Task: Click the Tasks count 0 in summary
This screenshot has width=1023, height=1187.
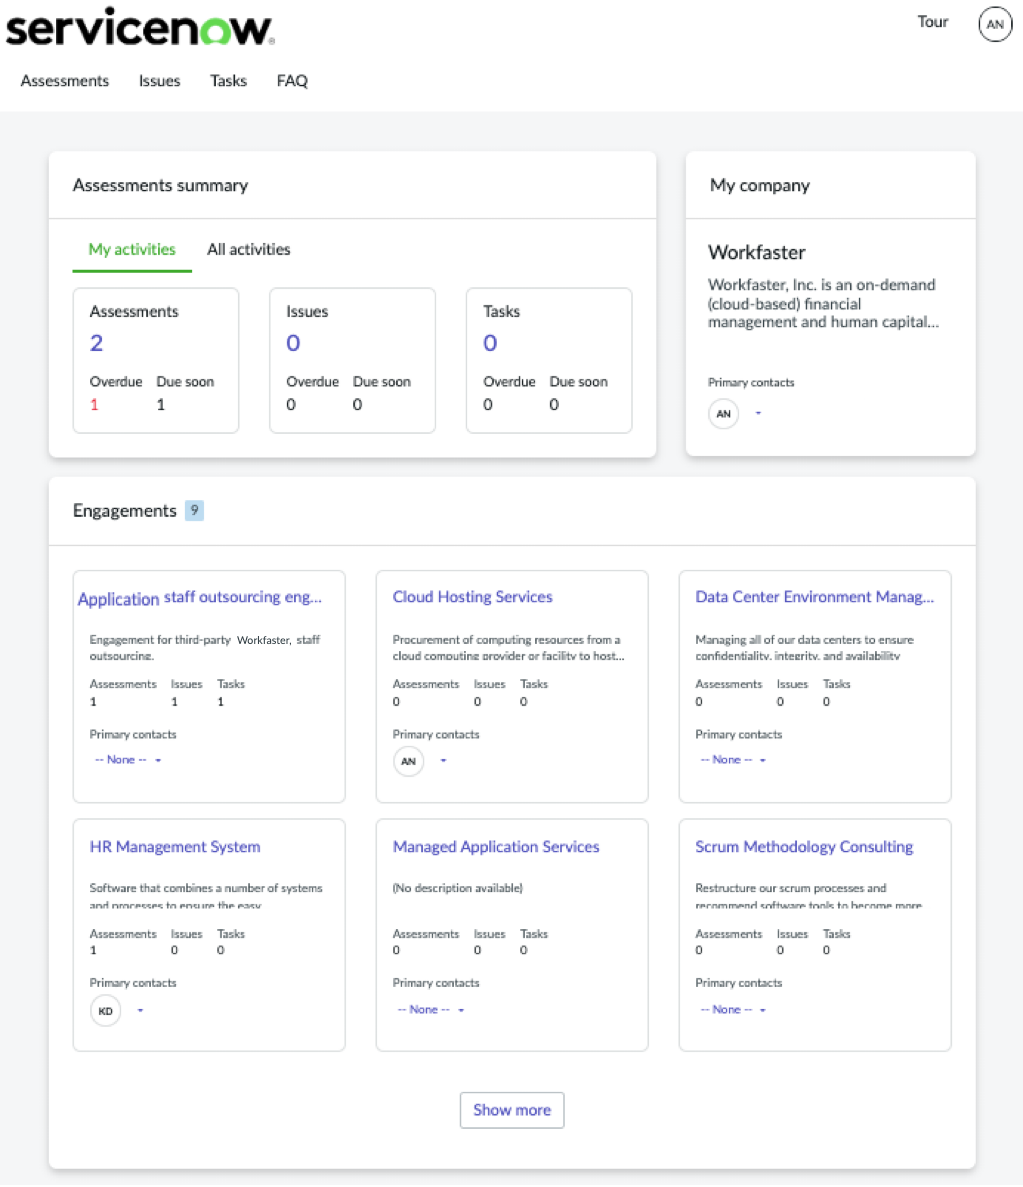Action: point(490,343)
